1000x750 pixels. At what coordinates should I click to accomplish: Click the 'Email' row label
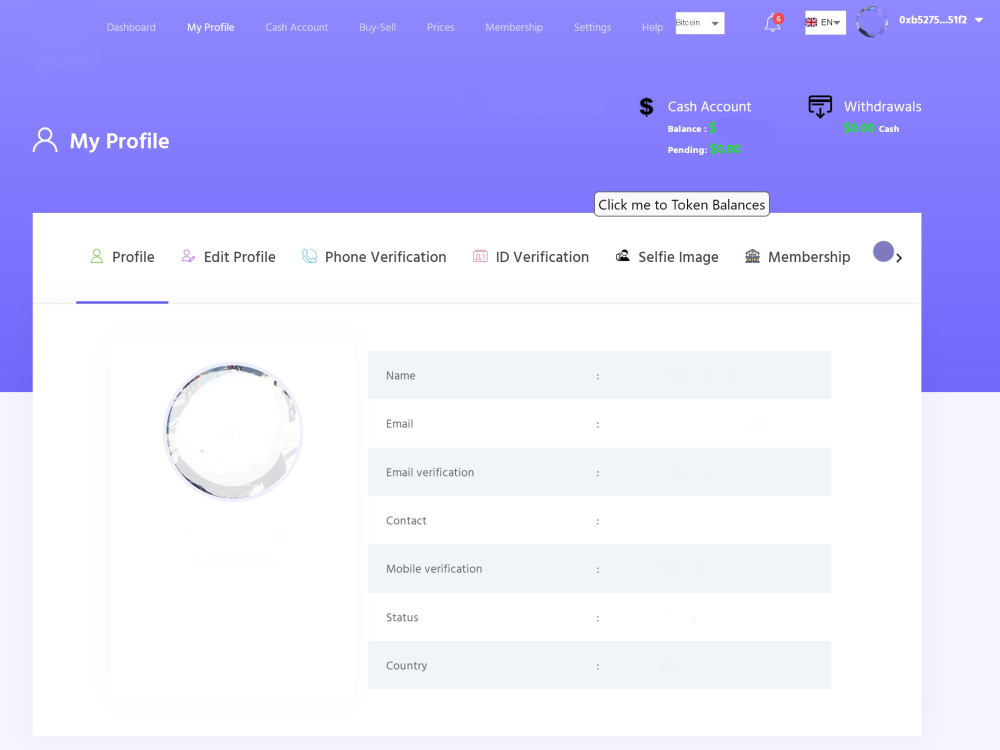399,423
